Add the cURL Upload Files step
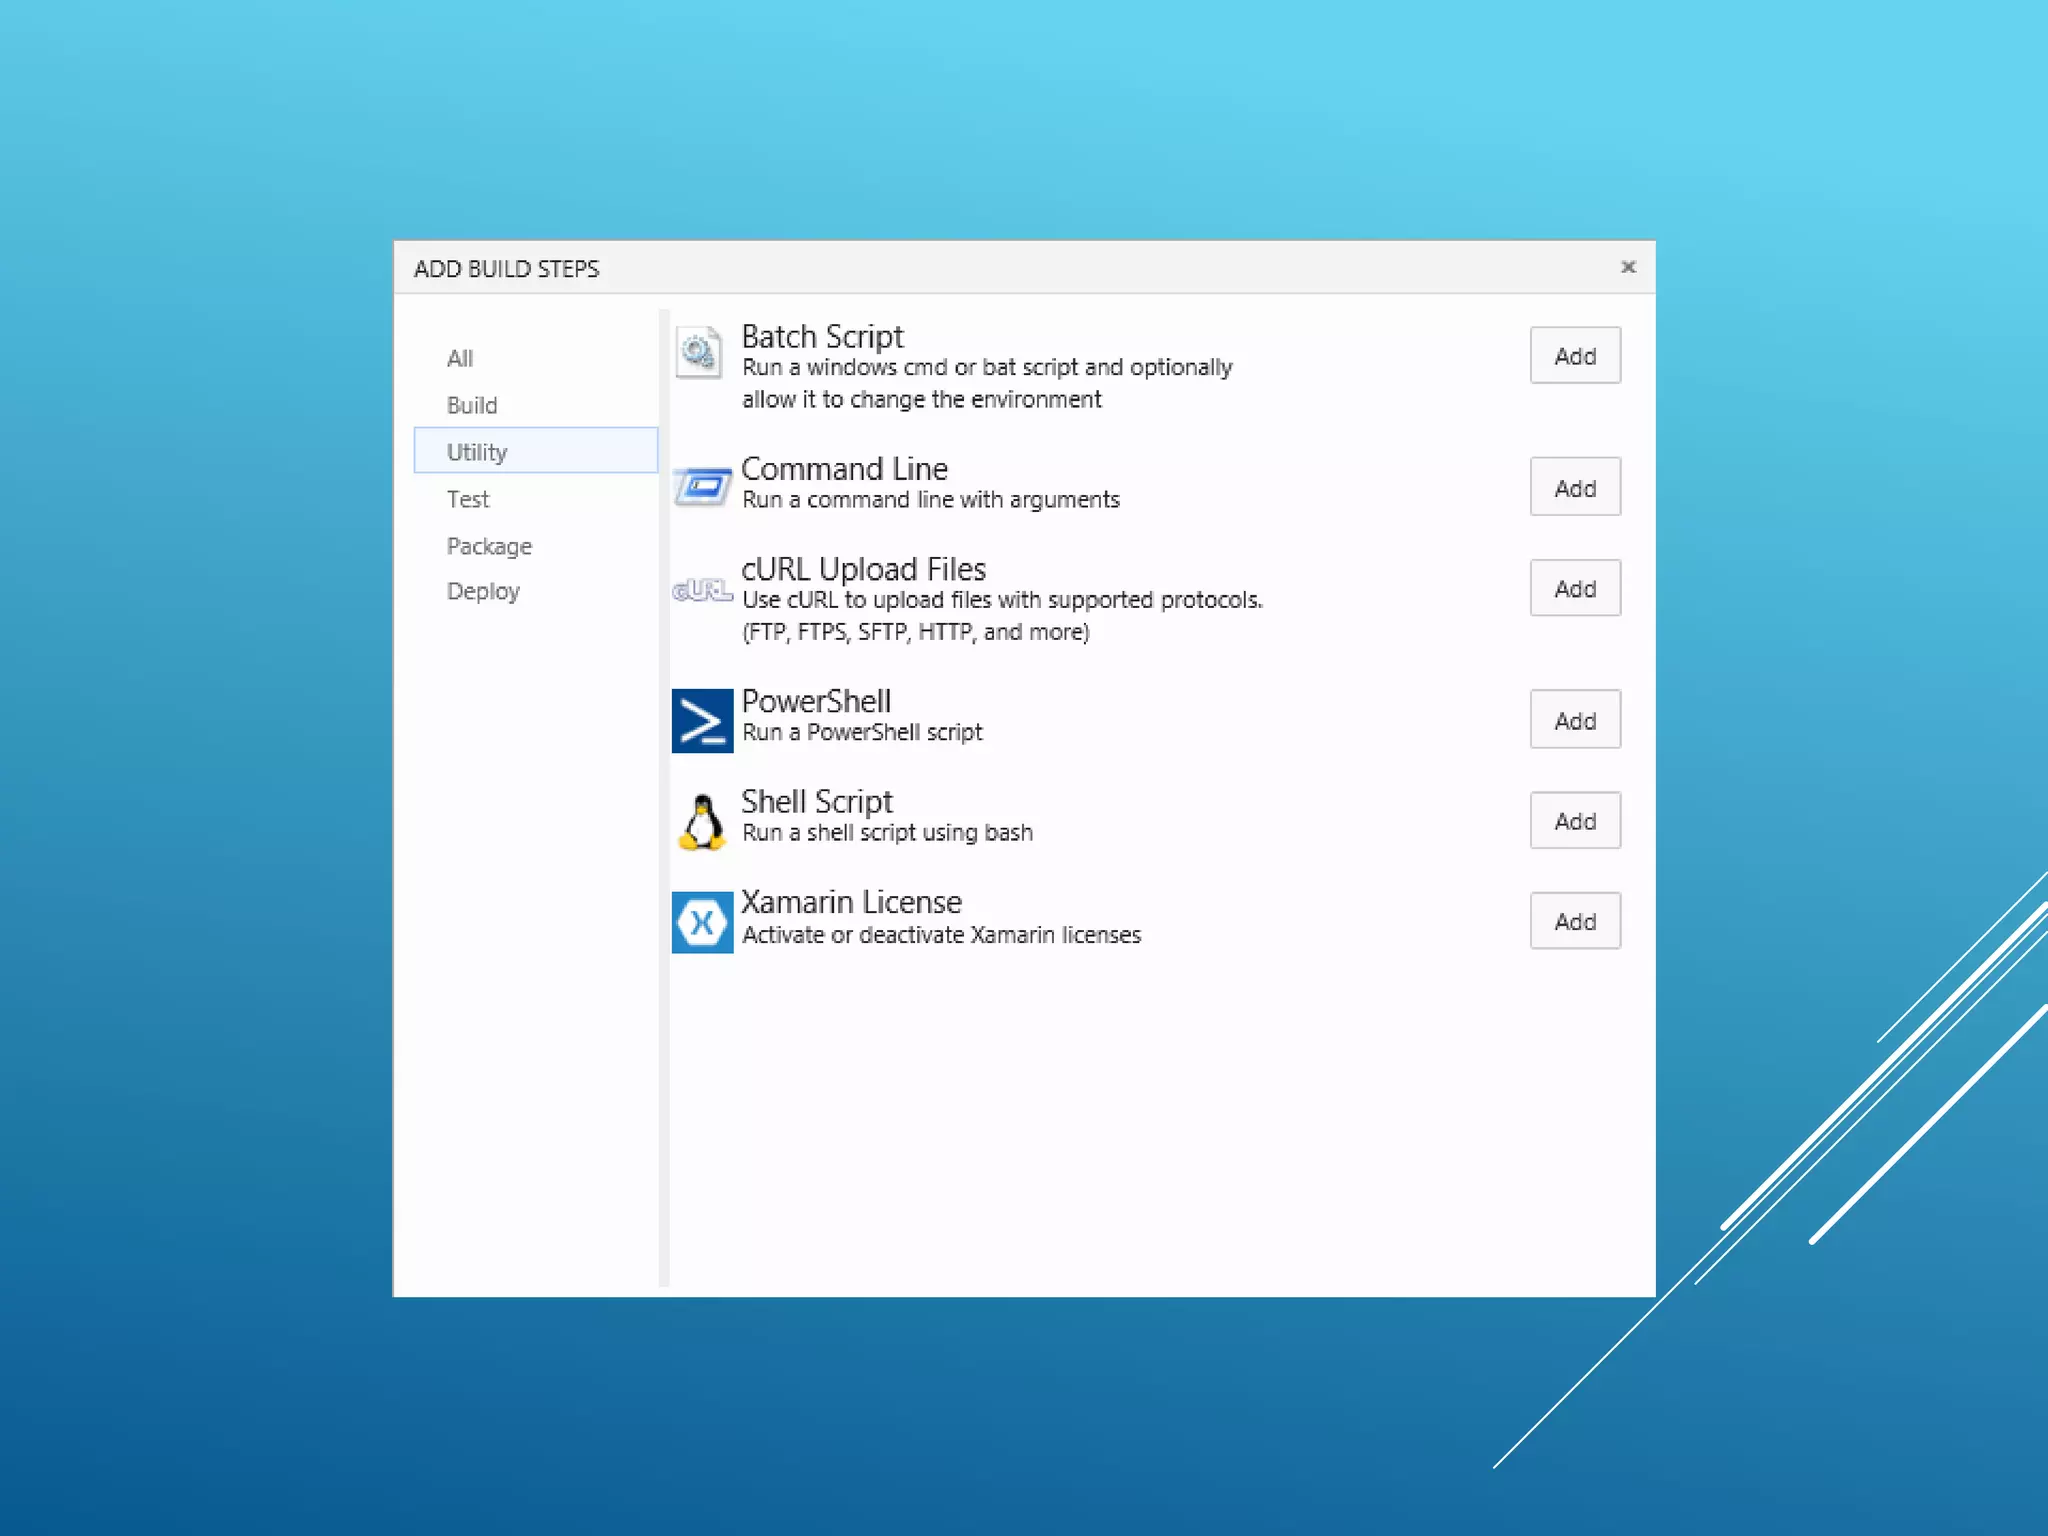Viewport: 2048px width, 1536px height. coord(1574,589)
